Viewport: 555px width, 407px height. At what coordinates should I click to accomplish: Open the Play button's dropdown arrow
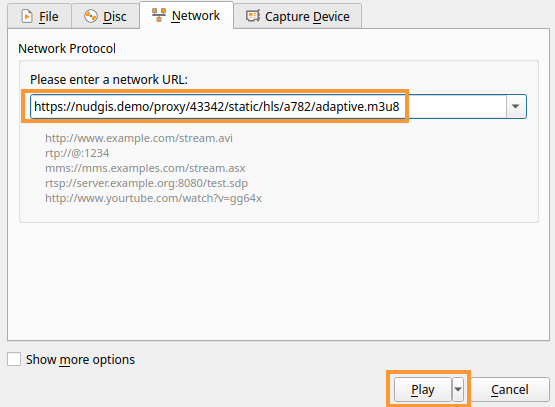(458, 389)
